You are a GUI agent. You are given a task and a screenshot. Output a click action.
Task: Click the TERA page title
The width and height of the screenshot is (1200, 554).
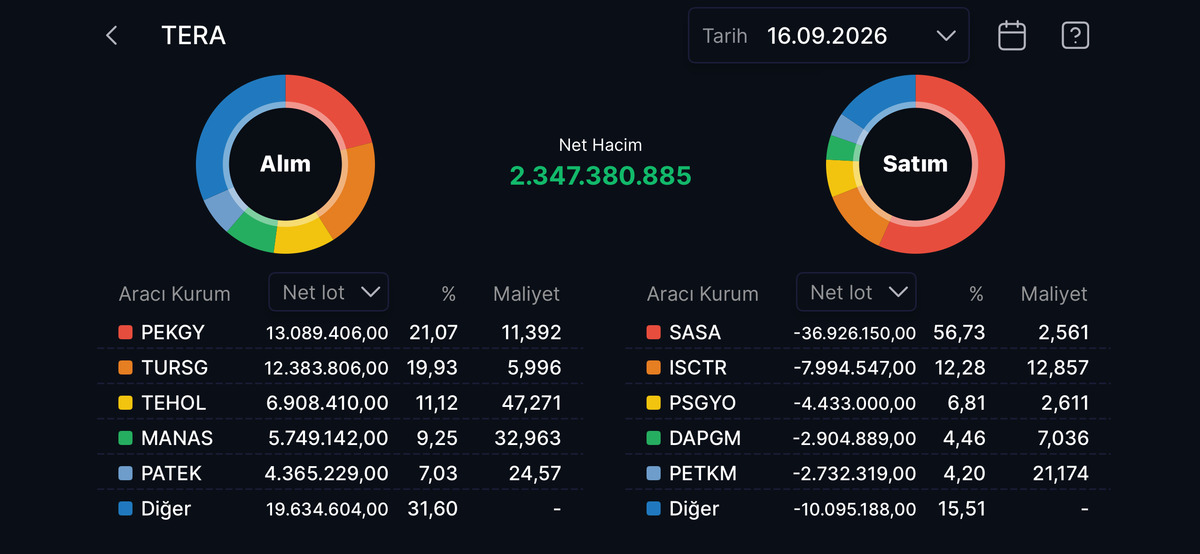[193, 36]
